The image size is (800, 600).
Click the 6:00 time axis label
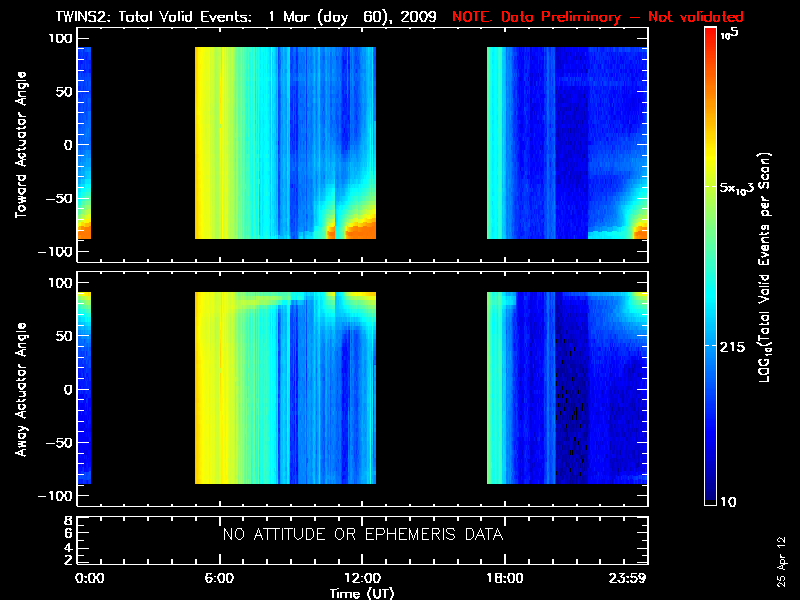coord(219,578)
